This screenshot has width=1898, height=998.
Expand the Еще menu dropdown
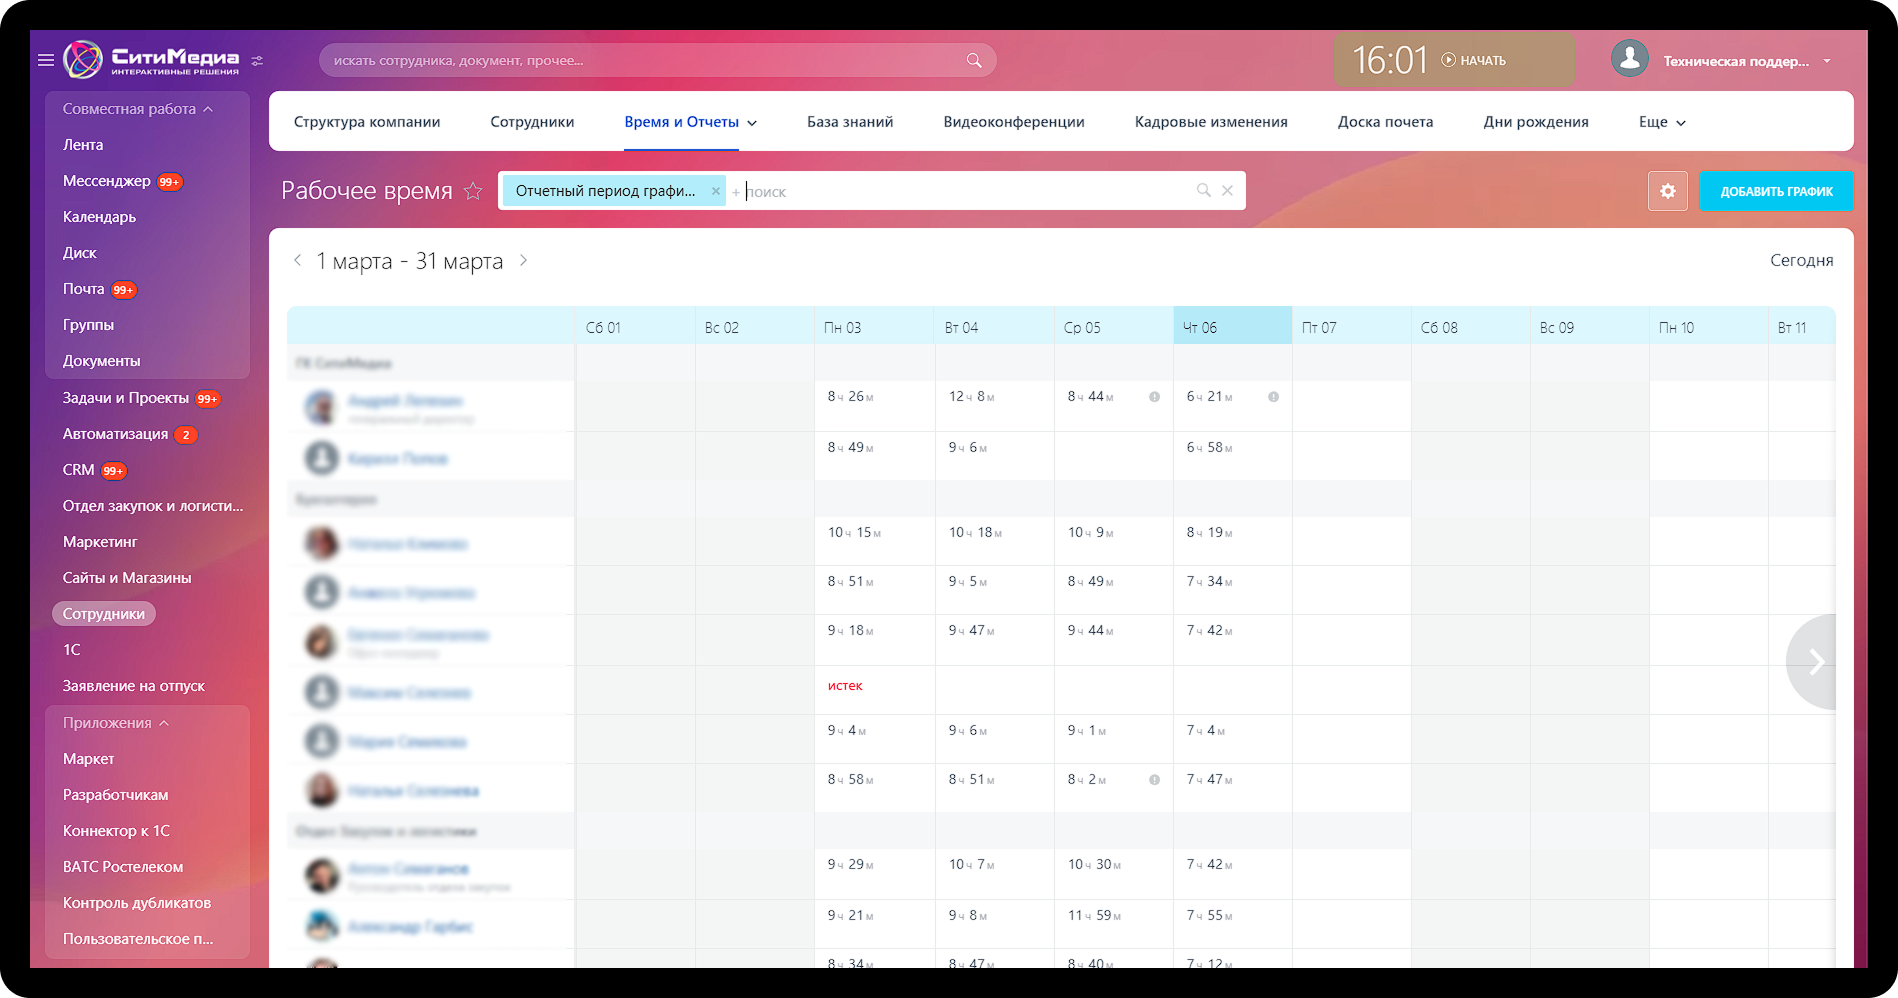click(x=1661, y=122)
